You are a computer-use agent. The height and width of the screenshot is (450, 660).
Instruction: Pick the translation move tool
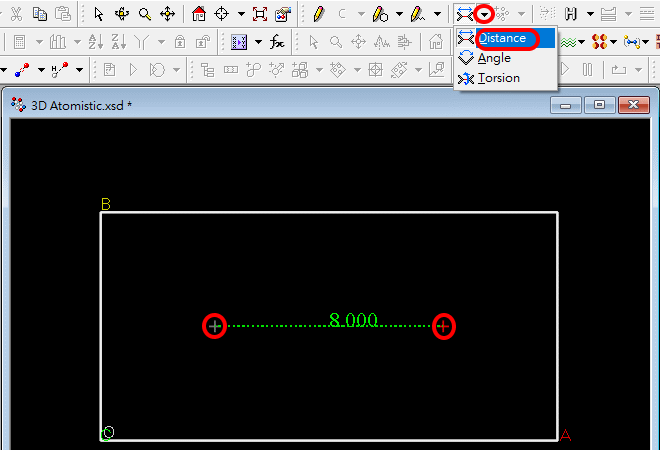pos(167,14)
